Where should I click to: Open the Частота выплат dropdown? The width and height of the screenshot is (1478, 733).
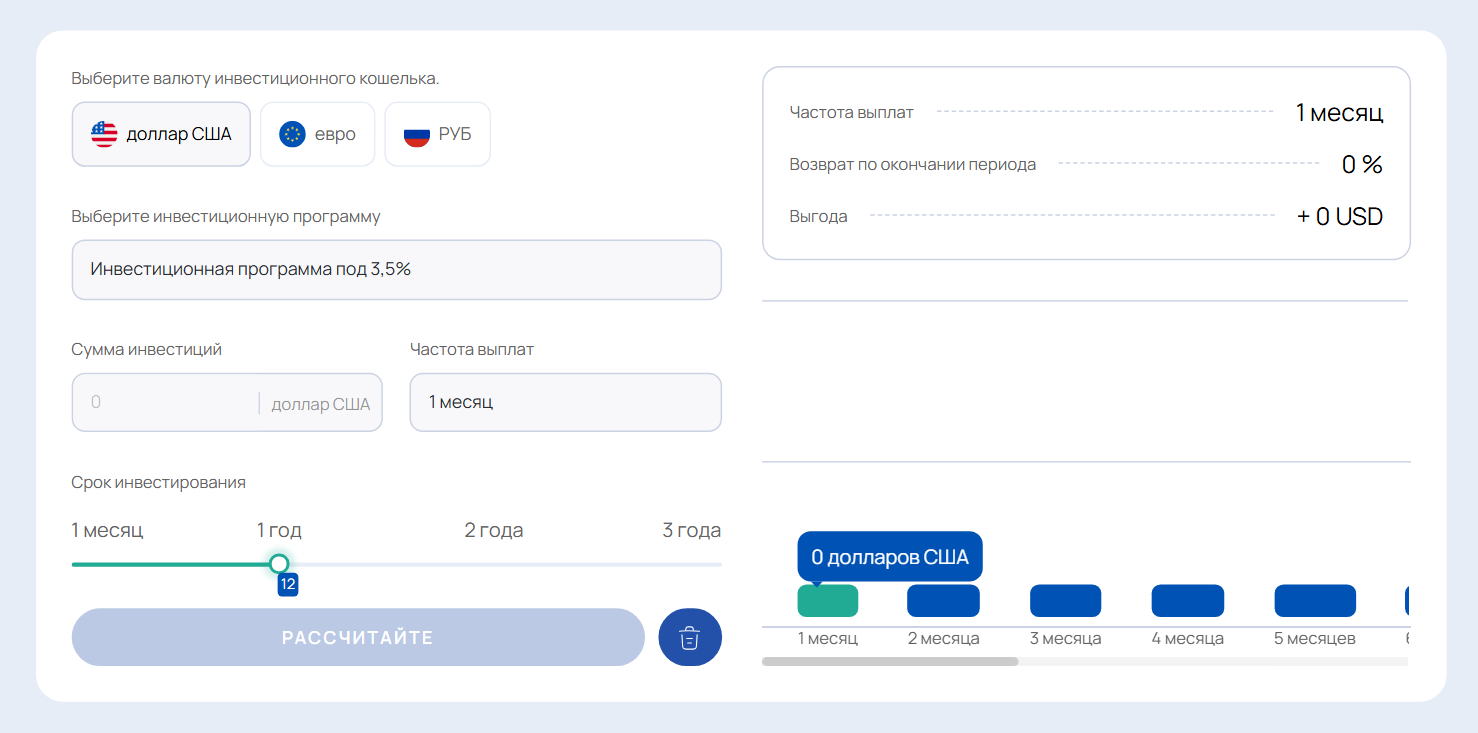pos(565,402)
